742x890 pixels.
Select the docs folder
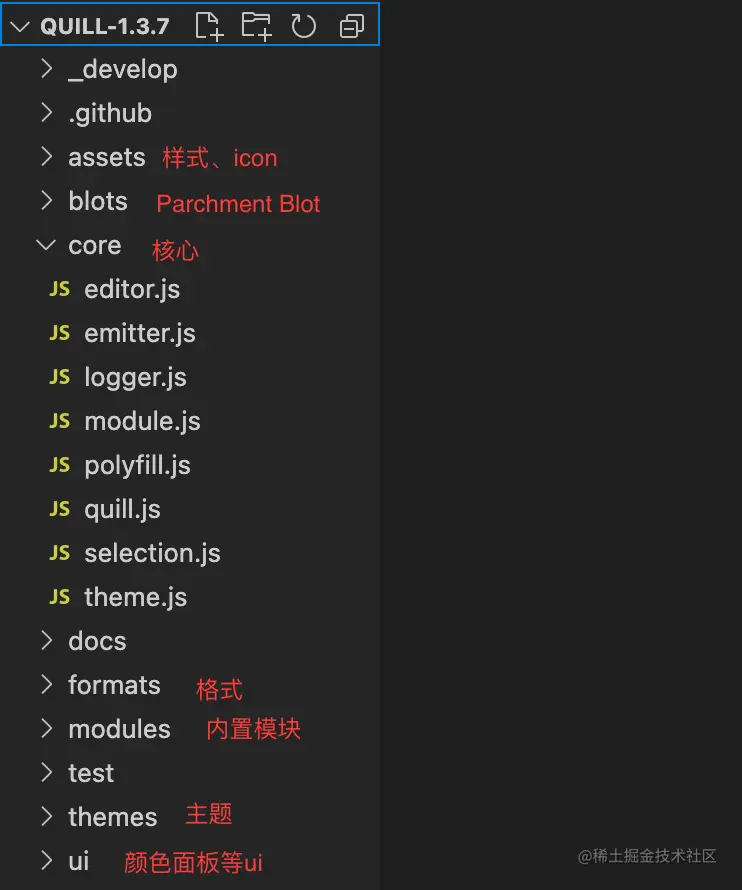pyautogui.click(x=97, y=641)
